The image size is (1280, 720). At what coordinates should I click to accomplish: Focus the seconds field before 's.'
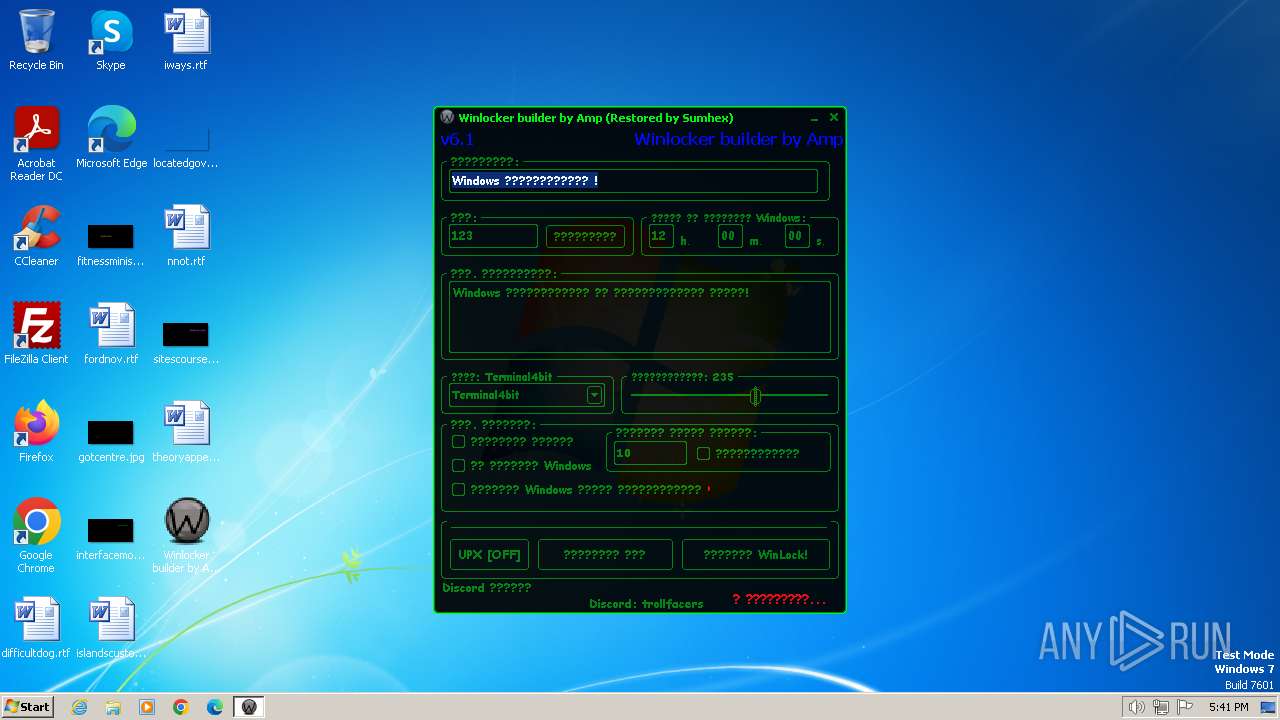tap(796, 237)
